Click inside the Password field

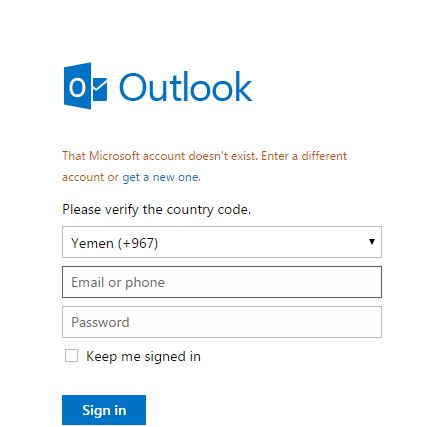tap(222, 322)
